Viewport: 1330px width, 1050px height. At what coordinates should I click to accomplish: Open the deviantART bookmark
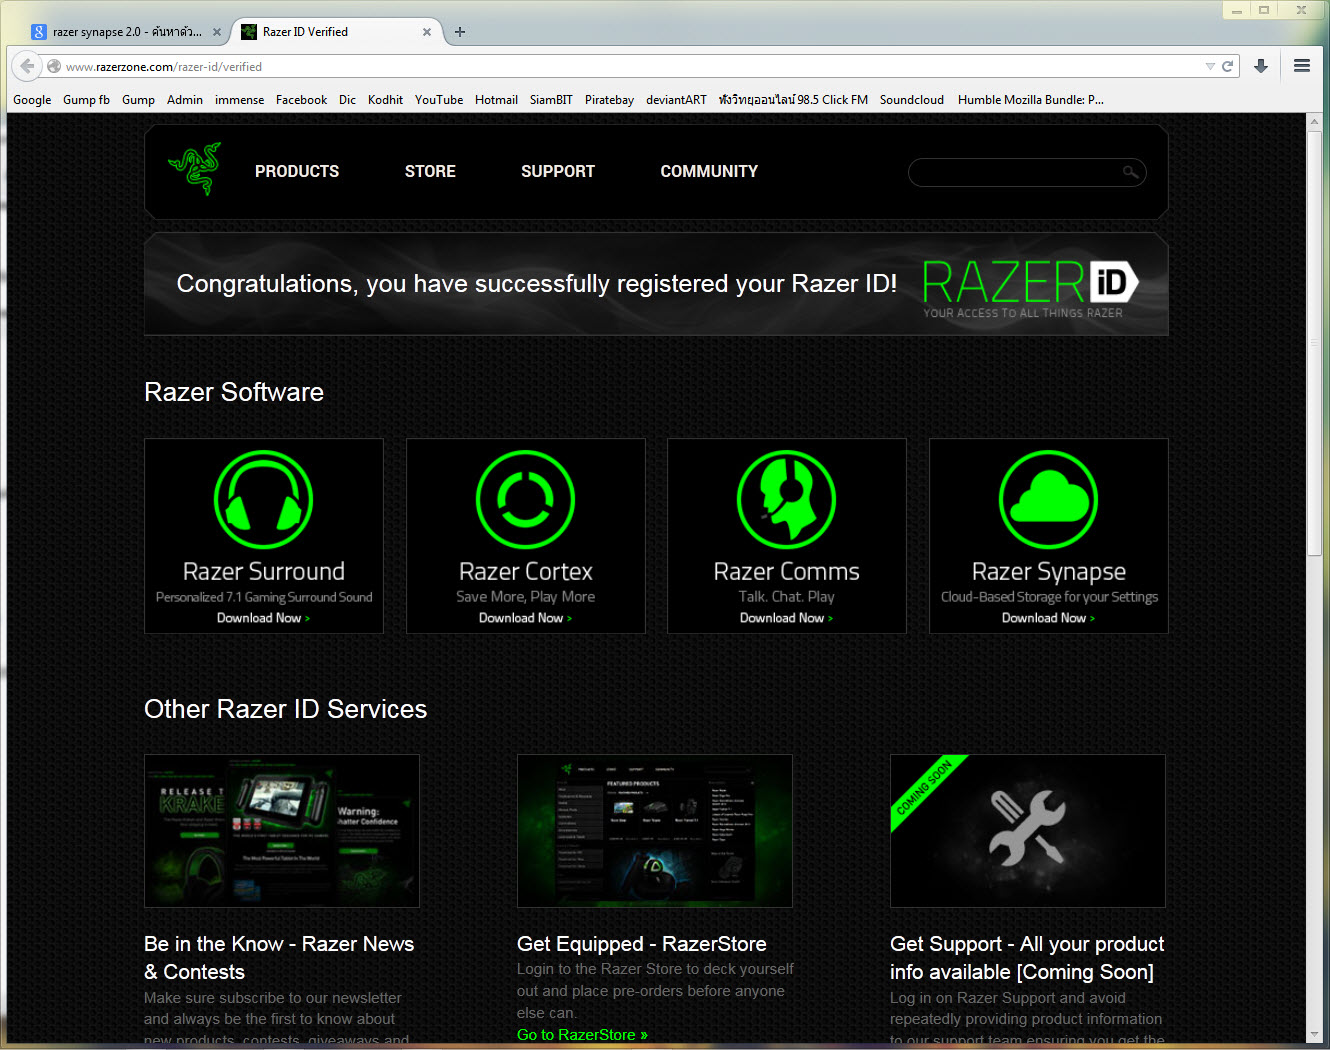[x=676, y=100]
